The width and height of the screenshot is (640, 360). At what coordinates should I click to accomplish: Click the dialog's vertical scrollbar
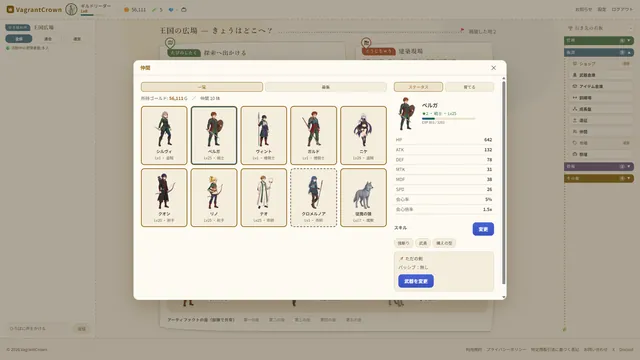pyautogui.click(x=504, y=182)
